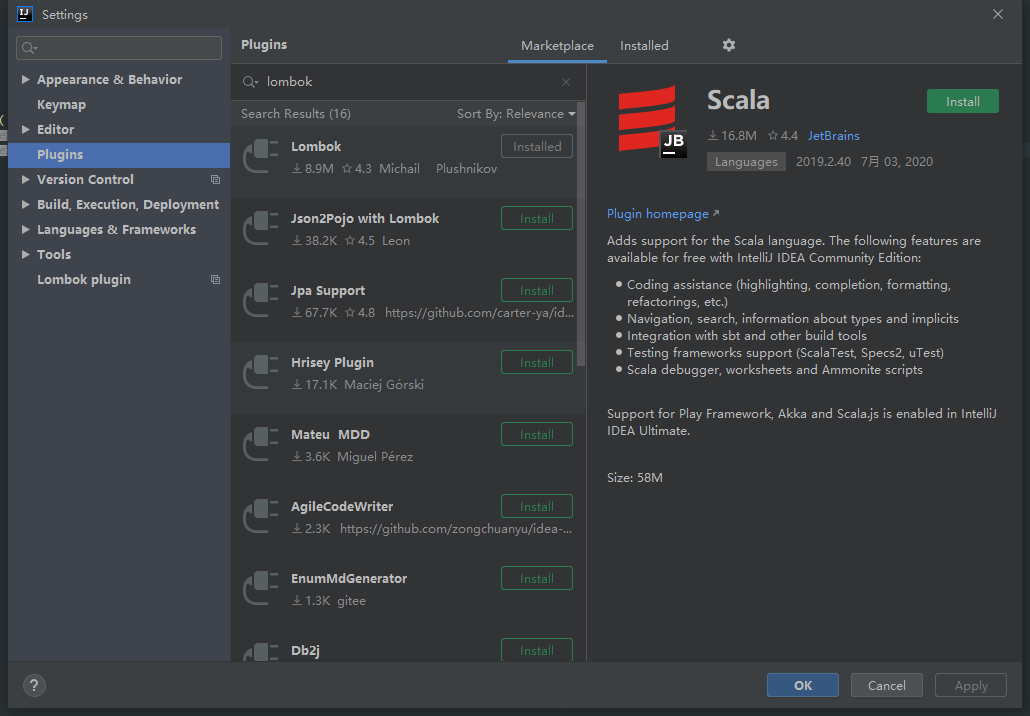1030x716 pixels.
Task: Cancel the Settings dialog
Action: point(886,685)
